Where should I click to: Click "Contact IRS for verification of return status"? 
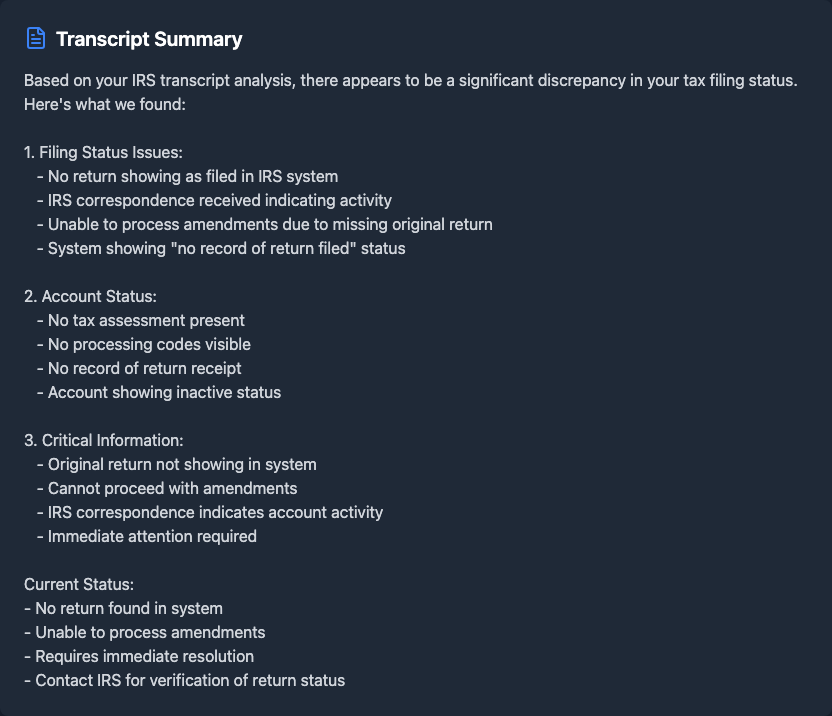pos(184,680)
